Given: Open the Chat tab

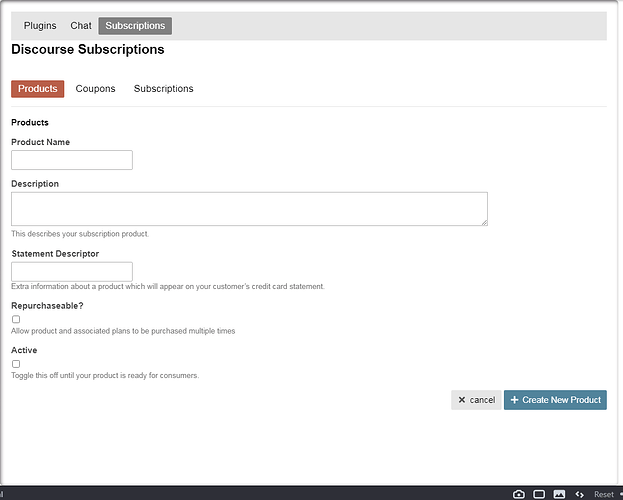Looking at the screenshot, I should pyautogui.click(x=81, y=25).
